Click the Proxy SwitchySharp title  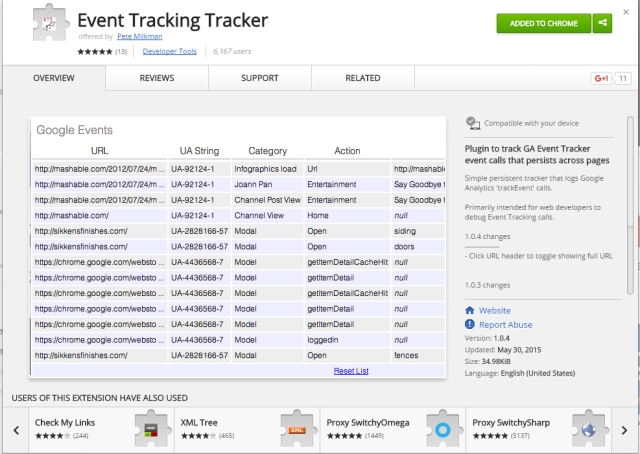coord(511,423)
